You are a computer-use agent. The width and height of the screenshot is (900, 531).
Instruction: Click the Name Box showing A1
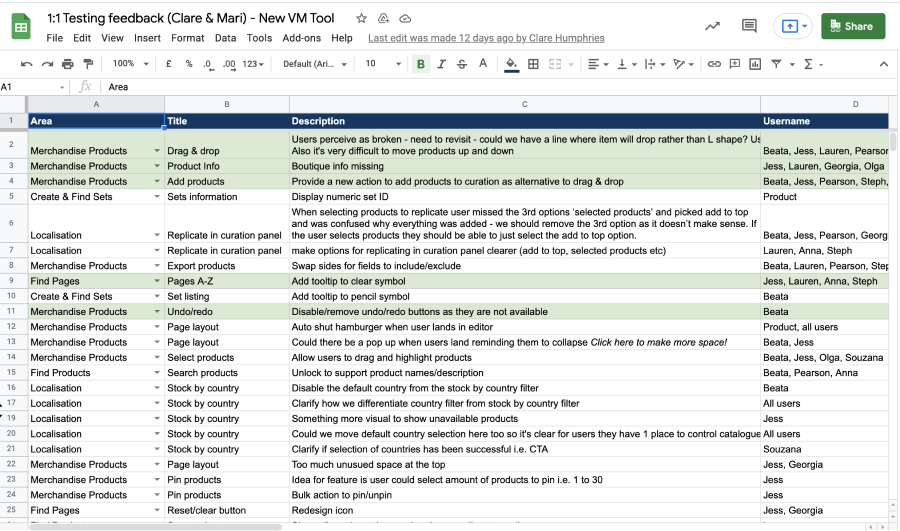pos(30,87)
